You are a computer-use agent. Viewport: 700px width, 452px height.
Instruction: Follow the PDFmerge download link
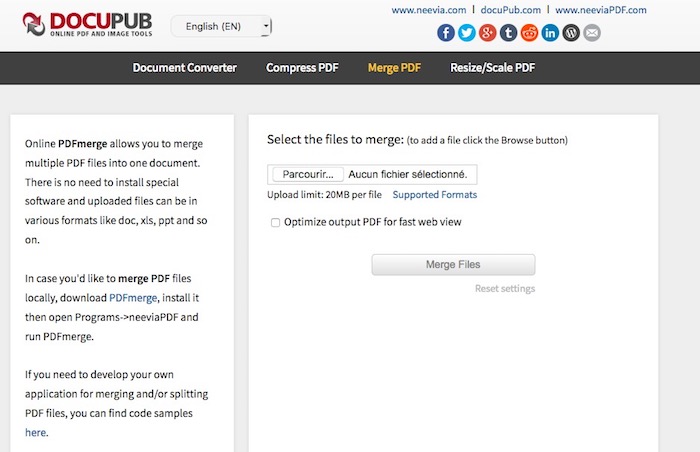pyautogui.click(x=132, y=298)
